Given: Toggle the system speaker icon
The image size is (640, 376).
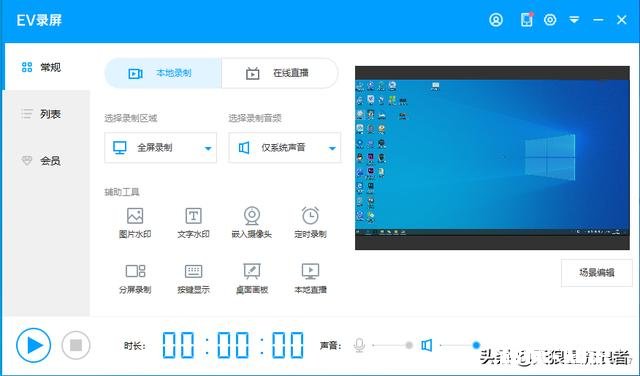Looking at the screenshot, I should (427, 345).
